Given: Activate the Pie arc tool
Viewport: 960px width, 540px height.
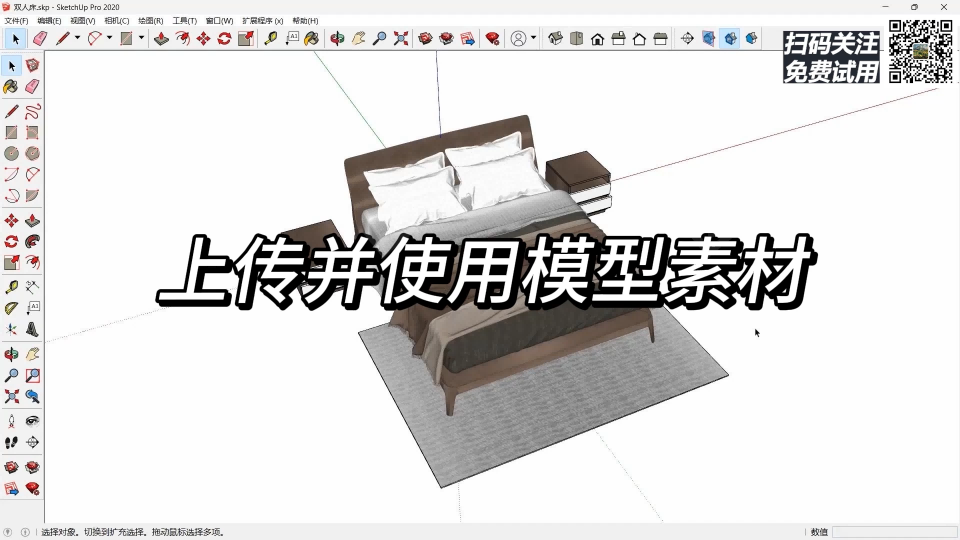Looking at the screenshot, I should coord(32,195).
